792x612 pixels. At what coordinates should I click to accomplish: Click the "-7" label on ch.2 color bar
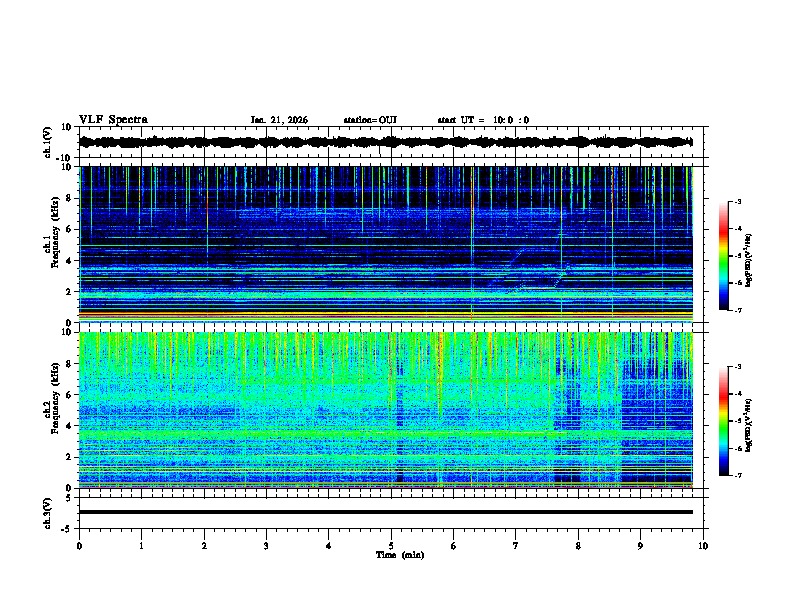tap(737, 475)
